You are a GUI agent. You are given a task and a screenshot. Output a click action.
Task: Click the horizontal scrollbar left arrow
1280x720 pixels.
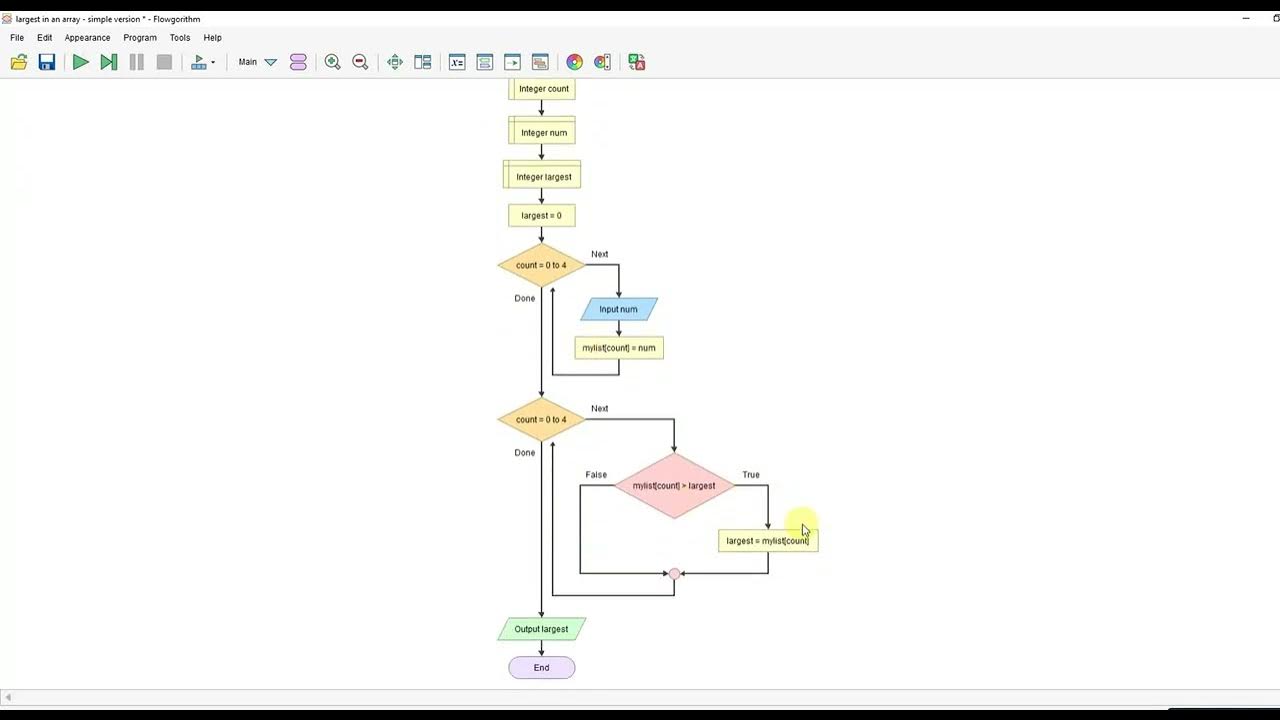click(8, 698)
